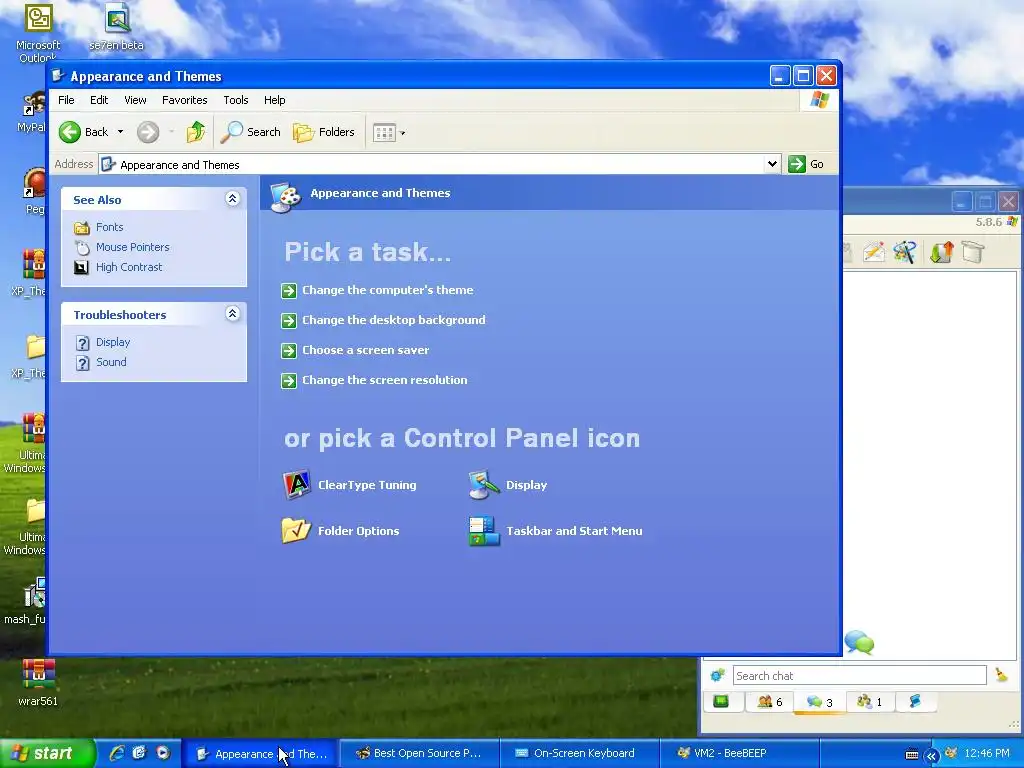Open the Search pane in toolbar
The image size is (1024, 768).
point(251,132)
